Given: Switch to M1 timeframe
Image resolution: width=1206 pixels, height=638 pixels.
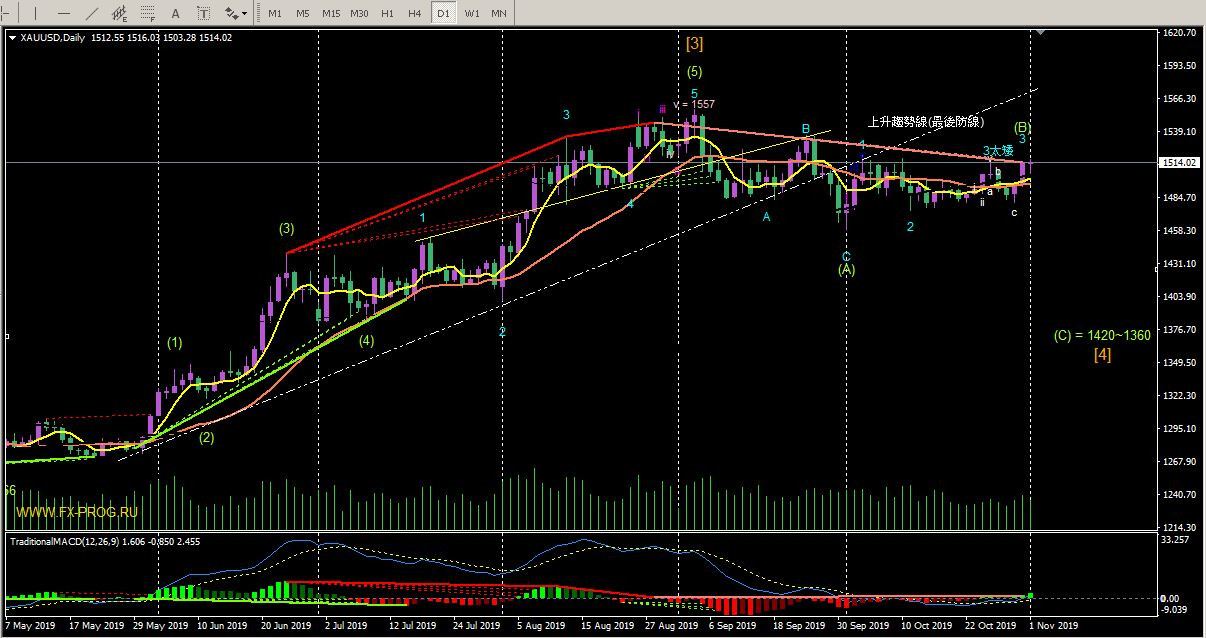Looking at the screenshot, I should (x=275, y=13).
